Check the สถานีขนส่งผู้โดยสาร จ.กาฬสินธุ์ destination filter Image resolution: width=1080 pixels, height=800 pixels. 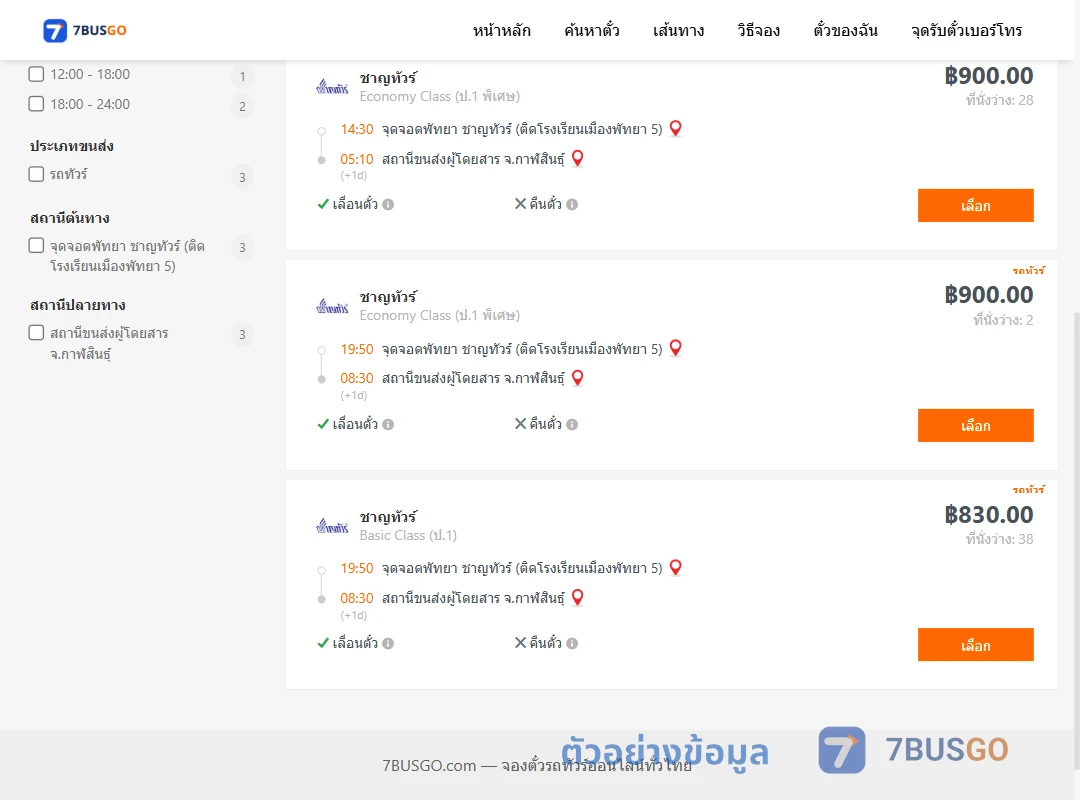coord(37,333)
